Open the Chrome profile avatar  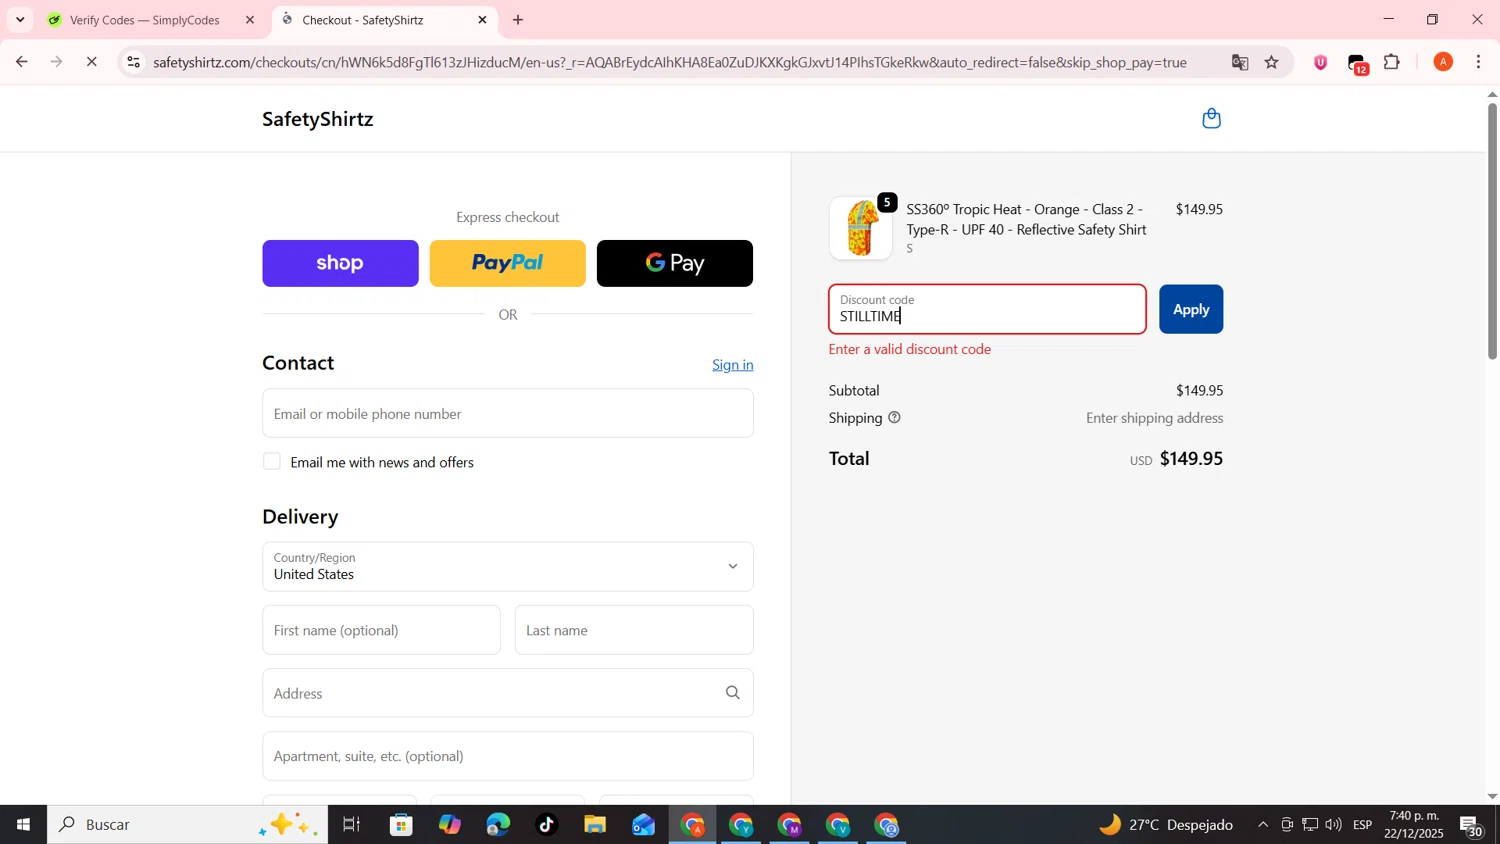coord(1443,62)
